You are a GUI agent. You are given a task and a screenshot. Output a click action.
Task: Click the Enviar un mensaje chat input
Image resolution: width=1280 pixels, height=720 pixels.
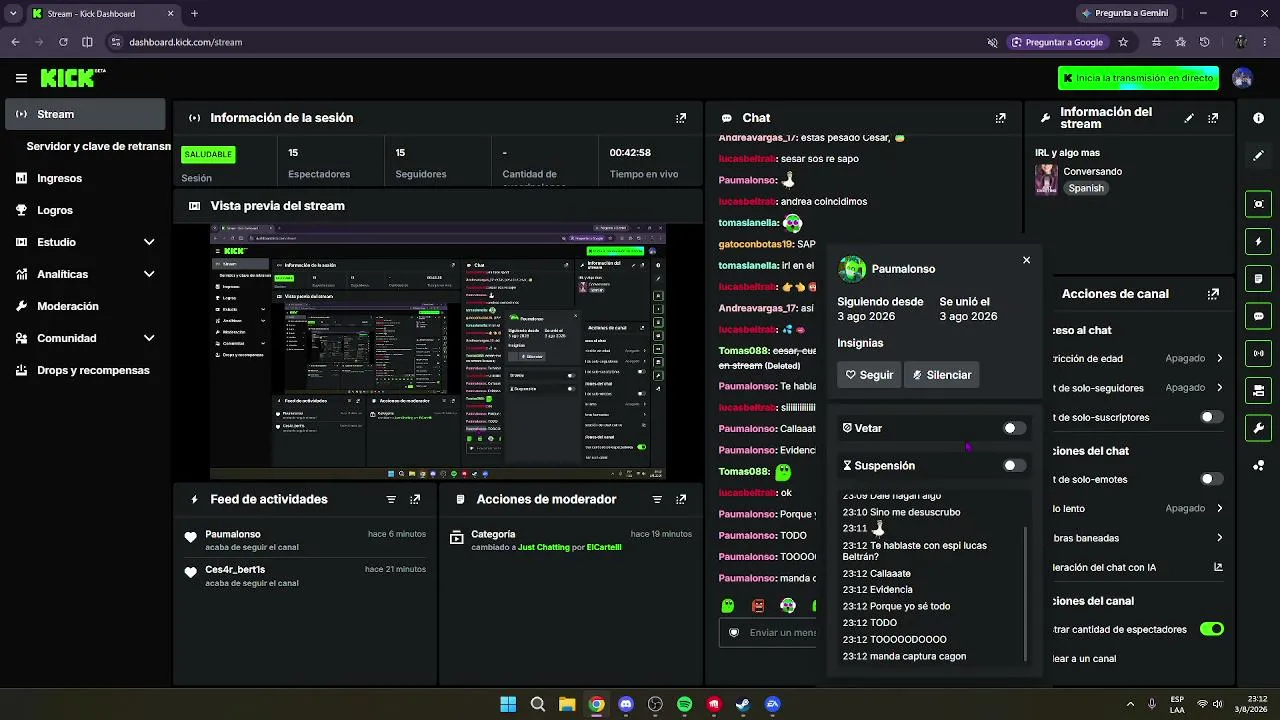coord(770,632)
